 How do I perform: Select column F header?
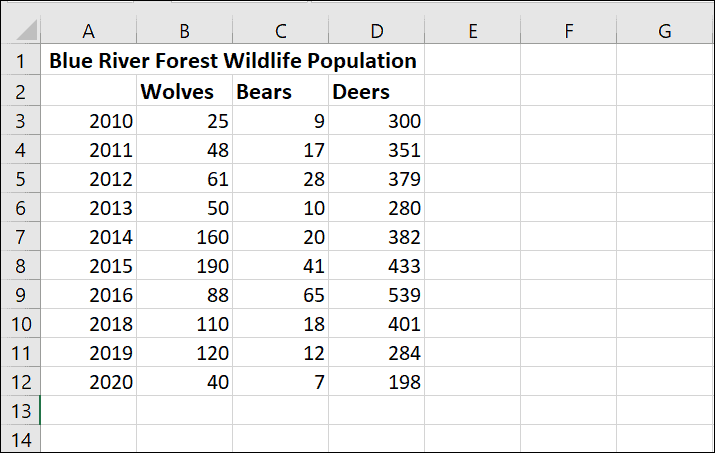click(x=569, y=30)
